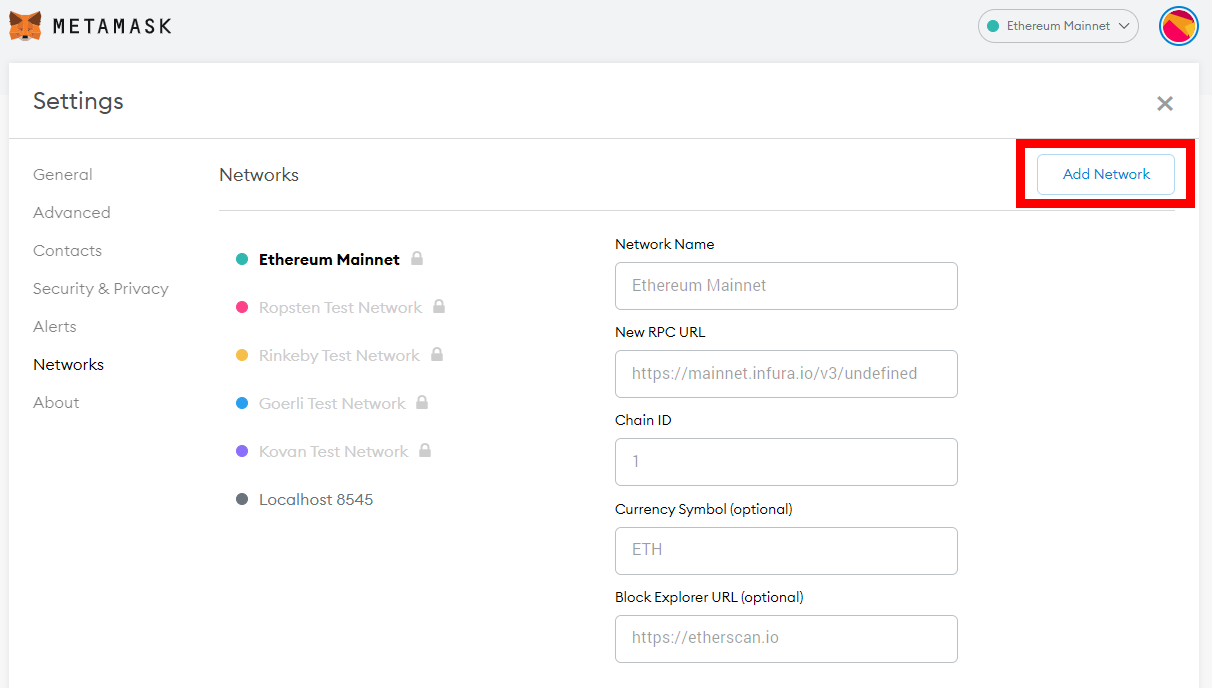Click the New RPC URL label
The width and height of the screenshot is (1213, 689).
pyautogui.click(x=660, y=332)
